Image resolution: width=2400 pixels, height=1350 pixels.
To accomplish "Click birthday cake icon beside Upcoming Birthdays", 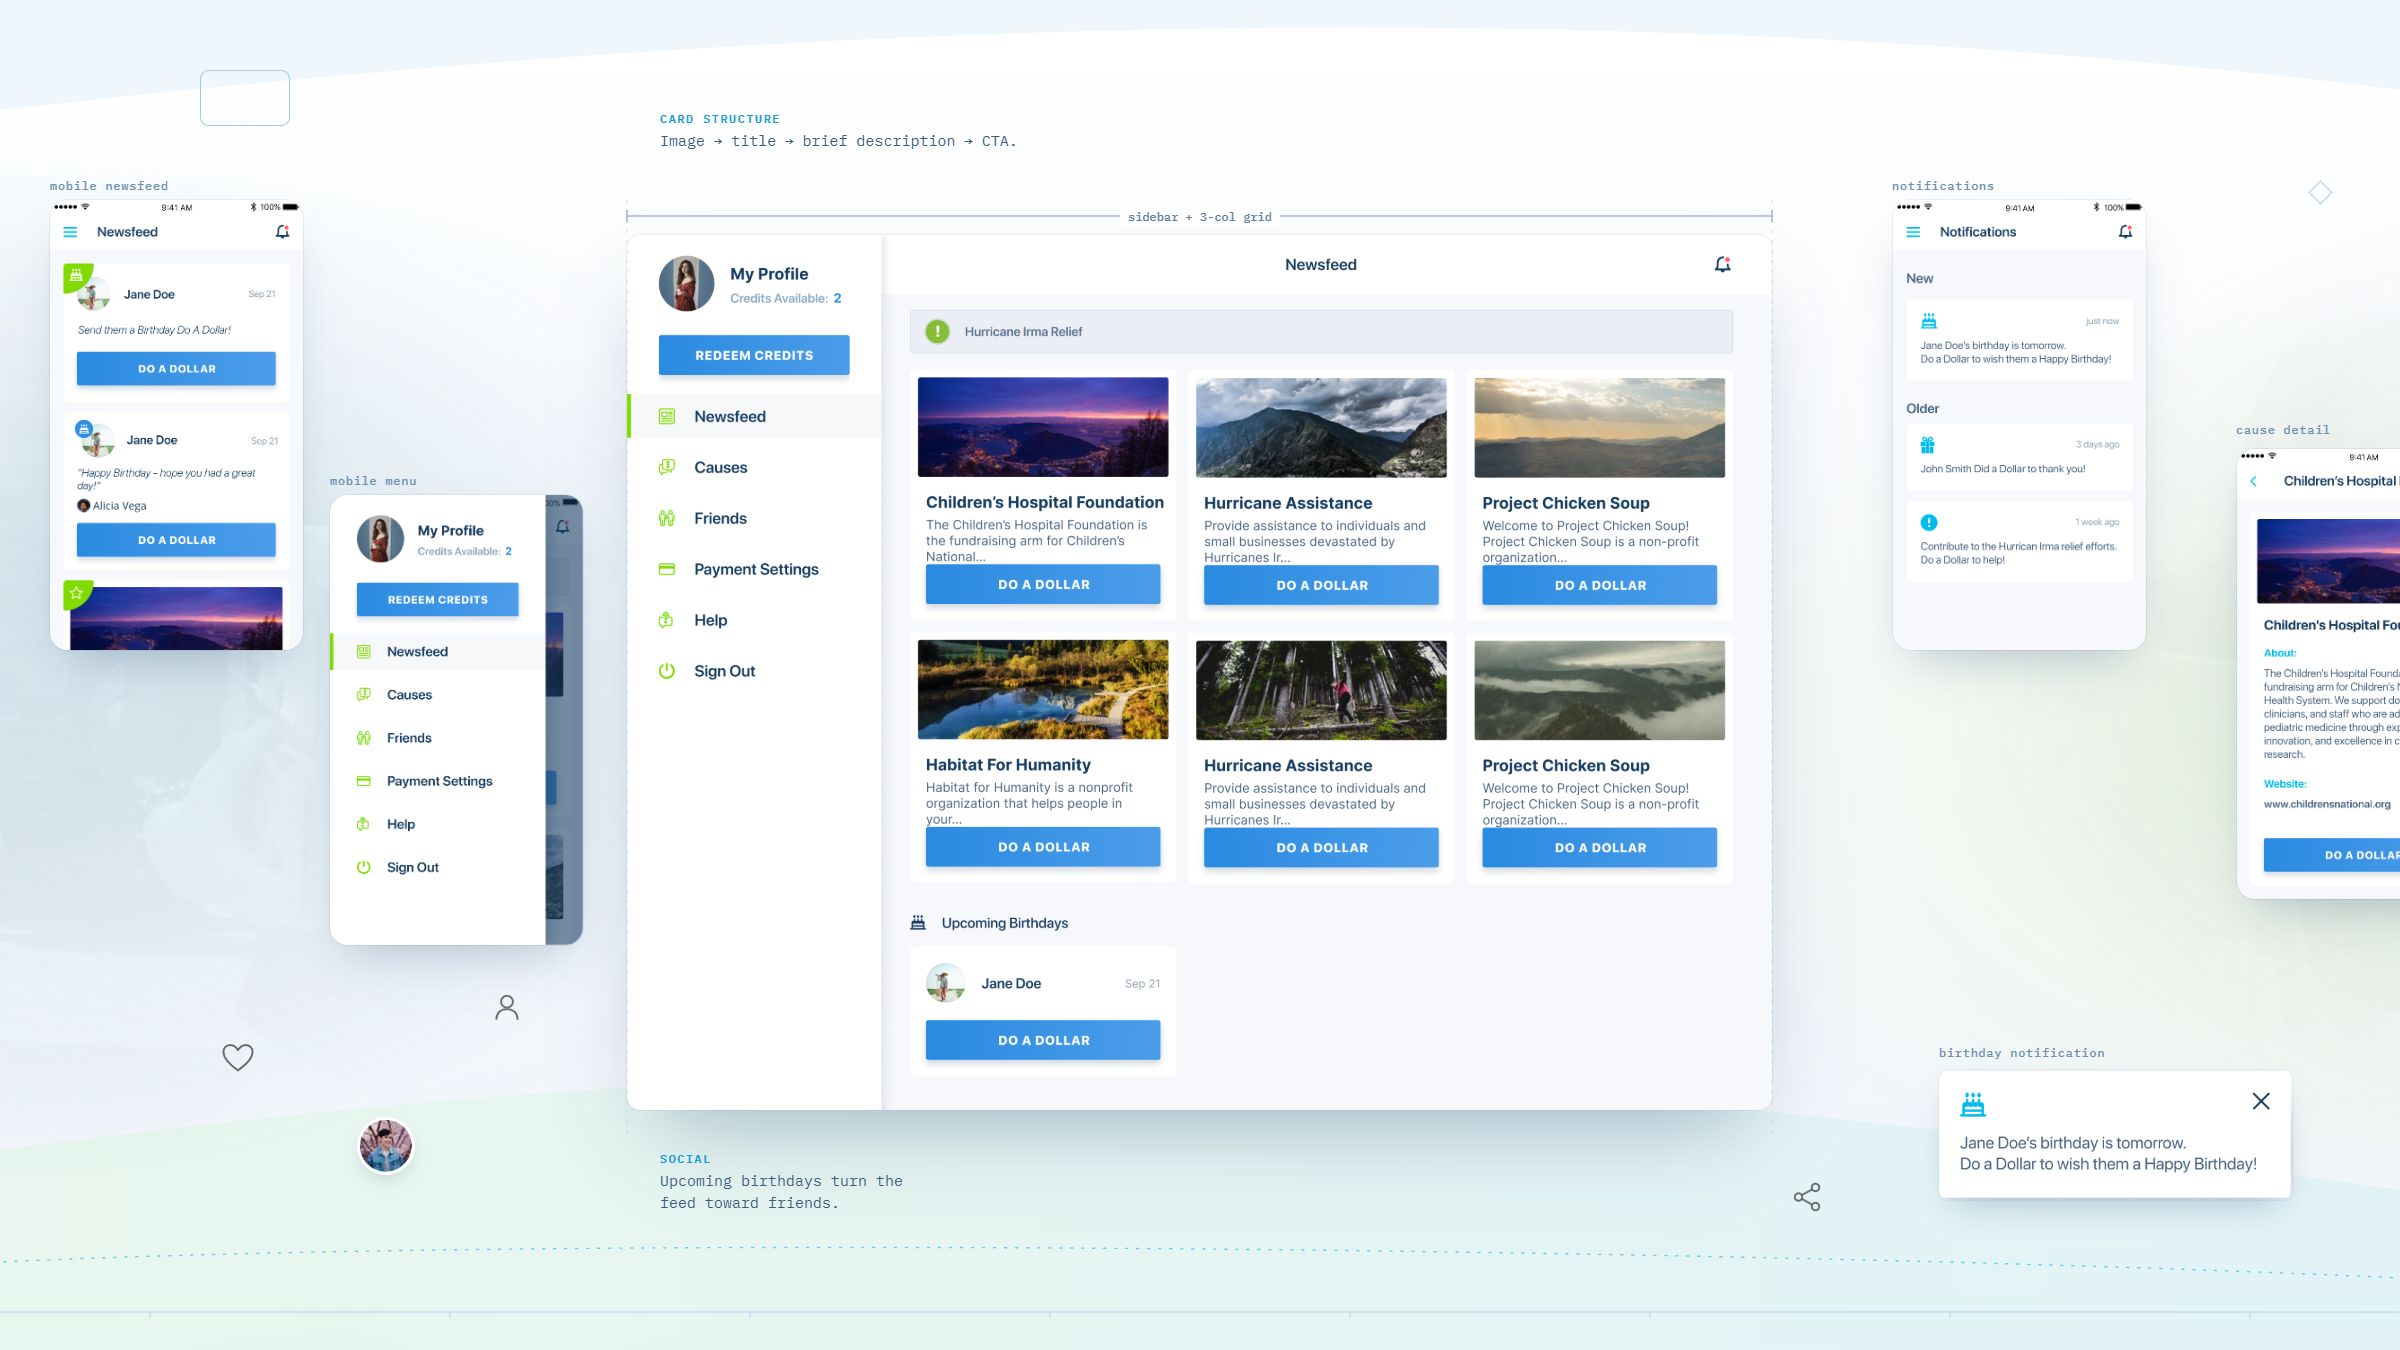I will pos(918,922).
